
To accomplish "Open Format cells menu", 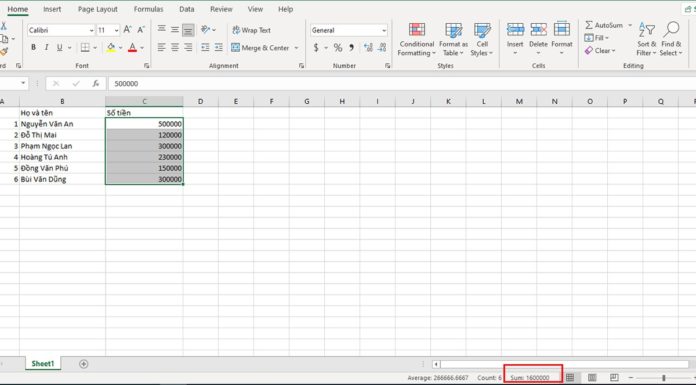I will [x=562, y=39].
